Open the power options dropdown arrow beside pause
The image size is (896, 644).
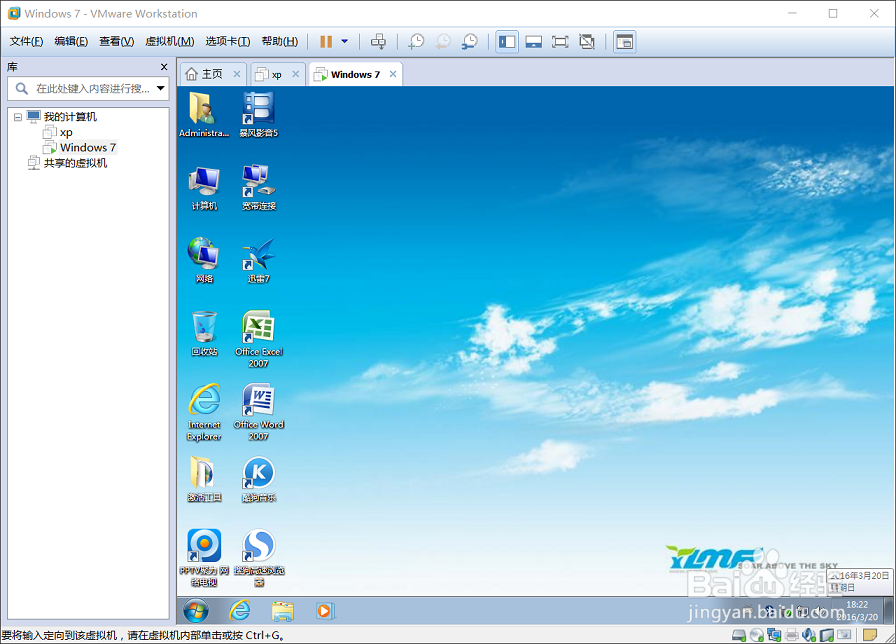coord(345,42)
